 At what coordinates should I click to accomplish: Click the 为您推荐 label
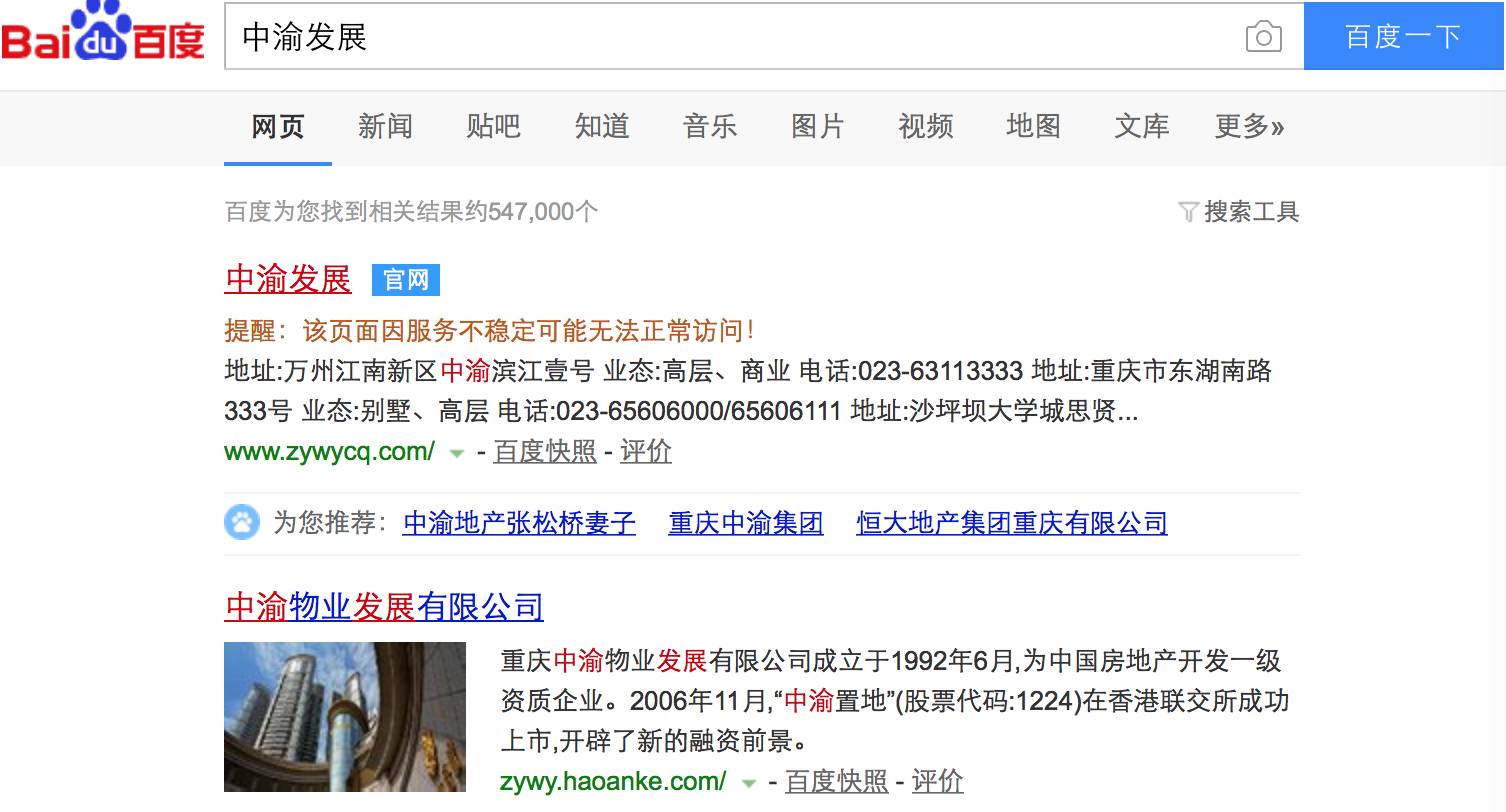coord(331,523)
